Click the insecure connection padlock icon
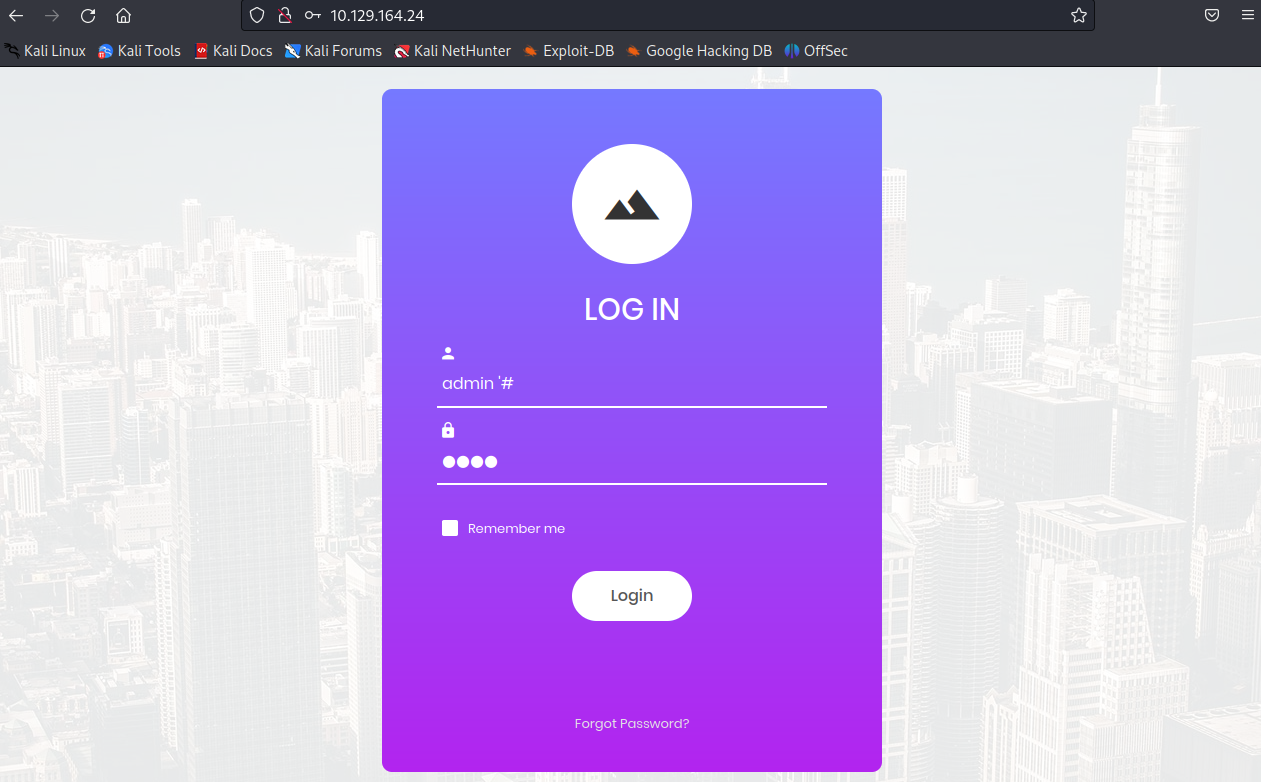1261x782 pixels. pyautogui.click(x=284, y=15)
